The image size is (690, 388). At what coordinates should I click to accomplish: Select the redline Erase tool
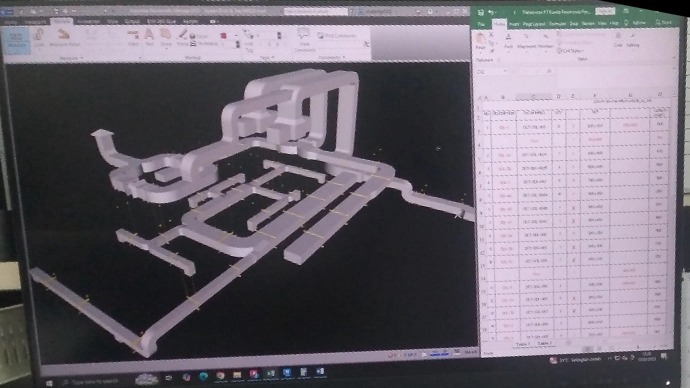182,37
